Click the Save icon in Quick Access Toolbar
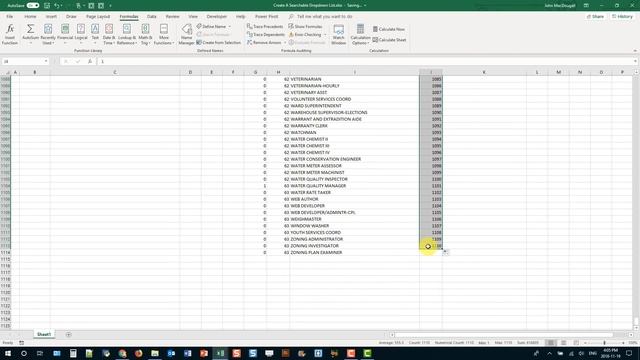The height and width of the screenshot is (360, 640). [47, 5]
